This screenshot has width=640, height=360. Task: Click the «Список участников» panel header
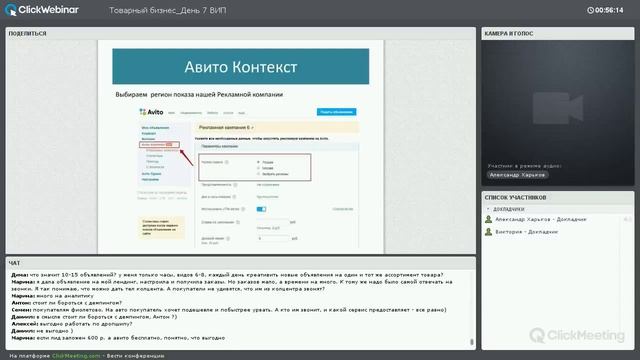(558, 197)
